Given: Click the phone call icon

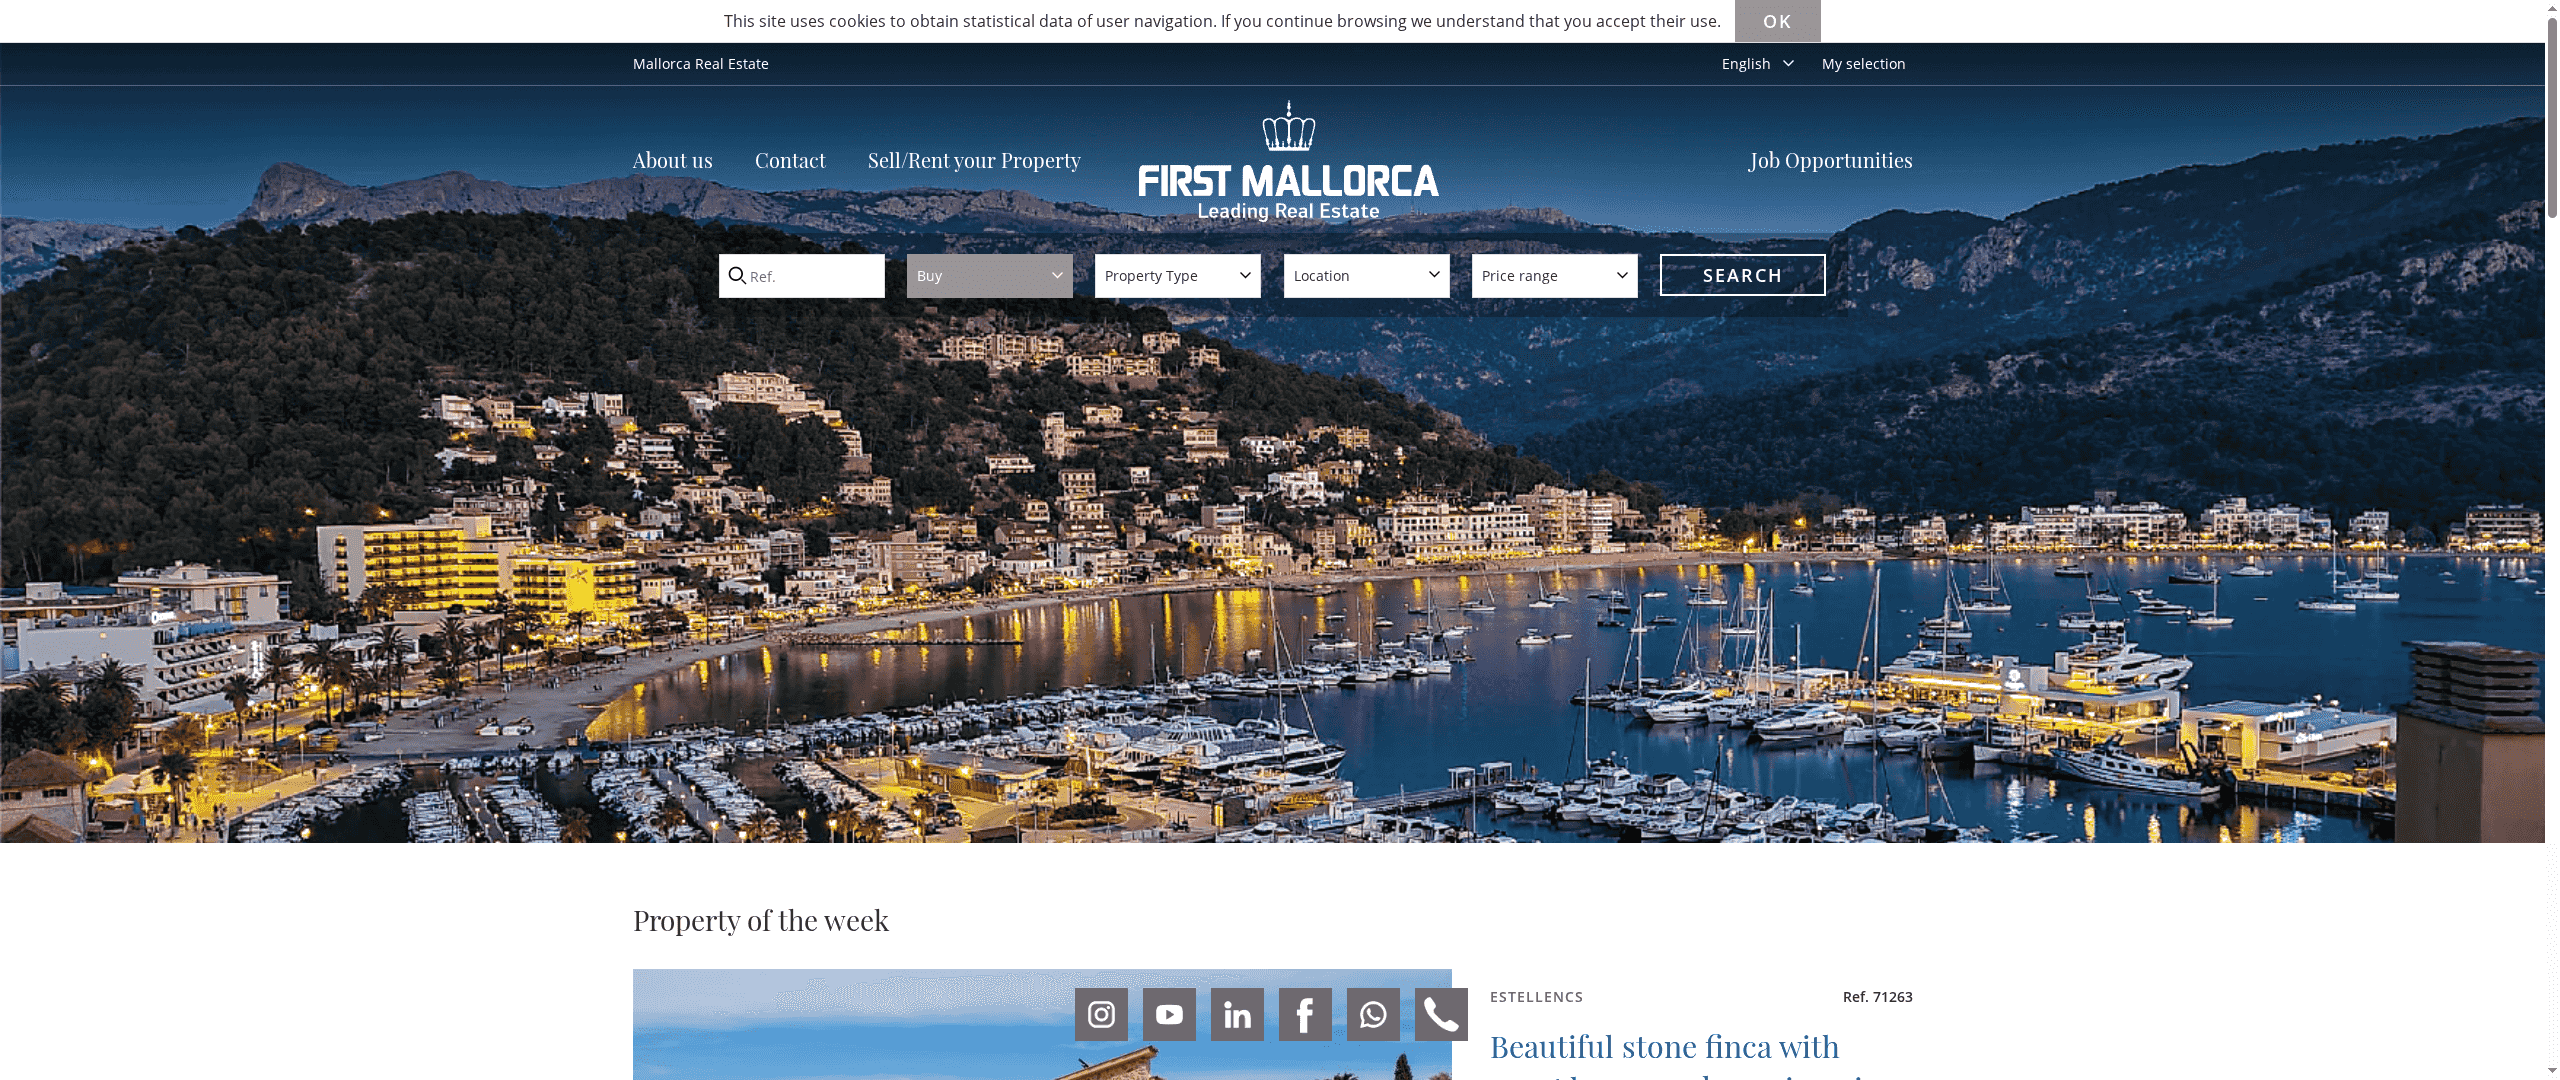Looking at the screenshot, I should tap(1441, 1014).
